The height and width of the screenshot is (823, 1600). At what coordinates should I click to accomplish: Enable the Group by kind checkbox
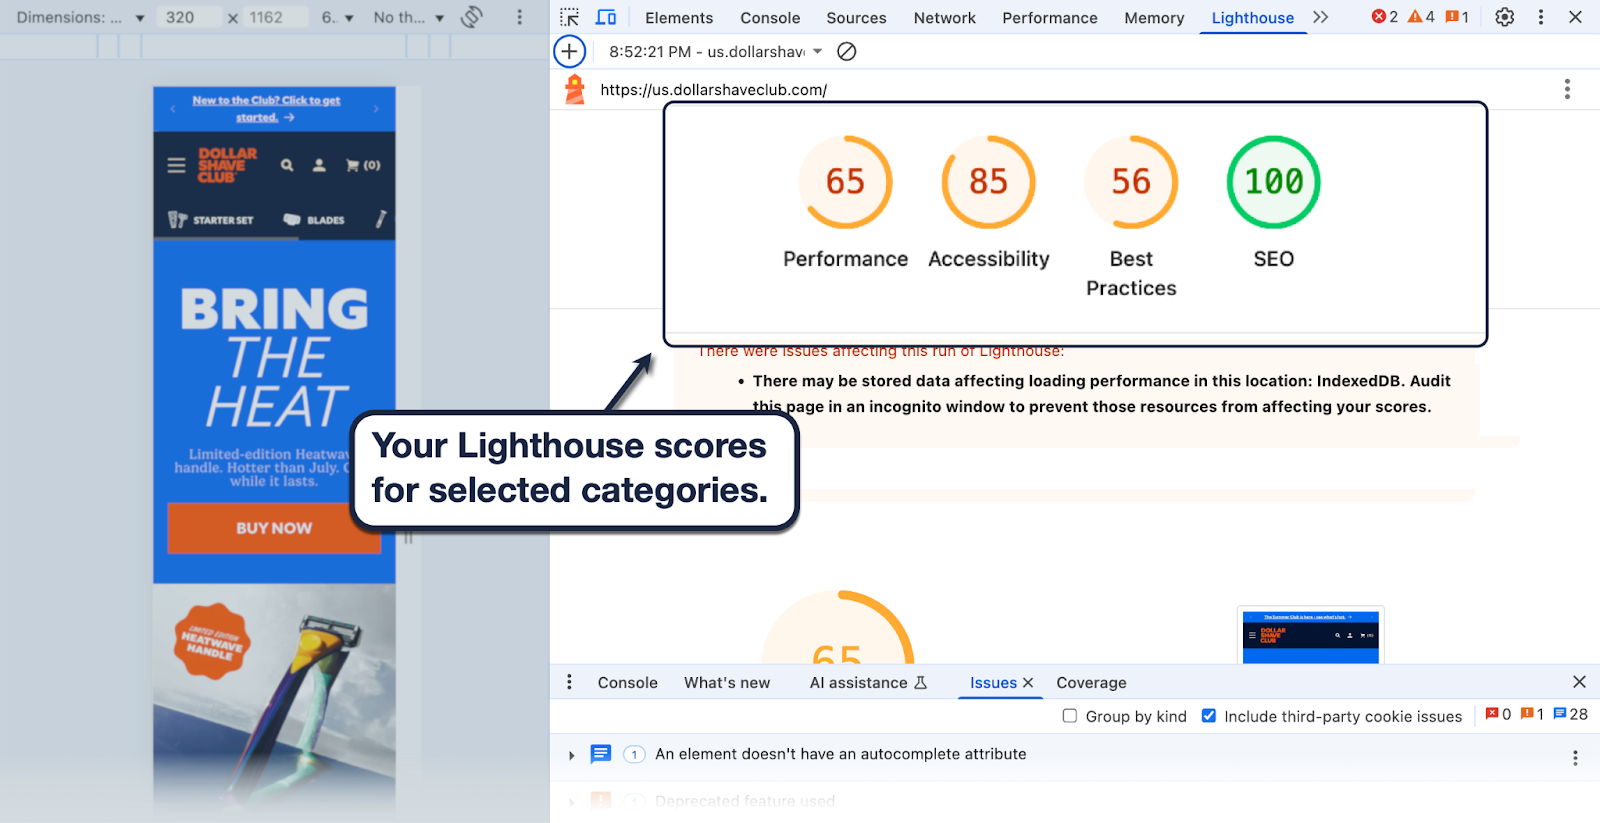[1070, 716]
